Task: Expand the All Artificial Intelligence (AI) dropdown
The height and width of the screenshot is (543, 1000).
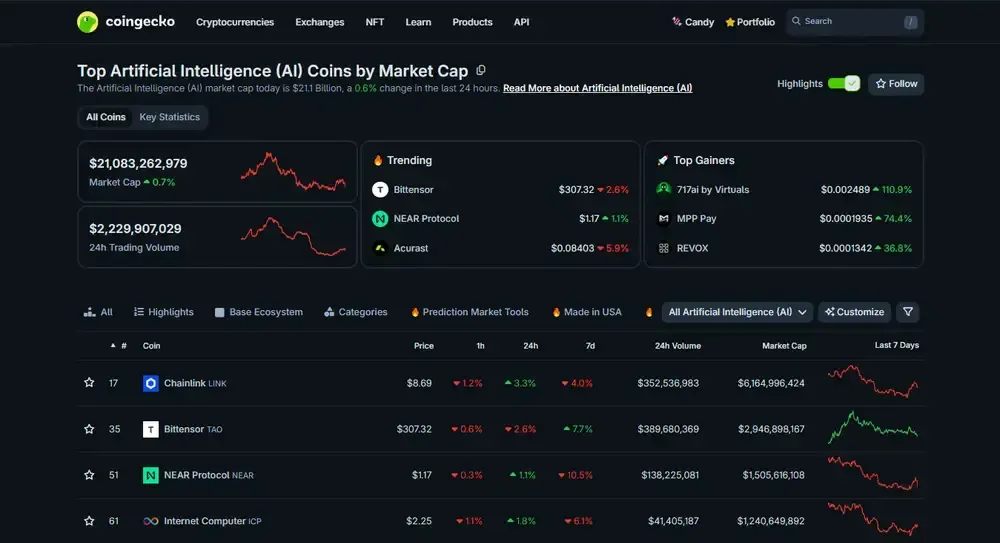Action: click(738, 312)
